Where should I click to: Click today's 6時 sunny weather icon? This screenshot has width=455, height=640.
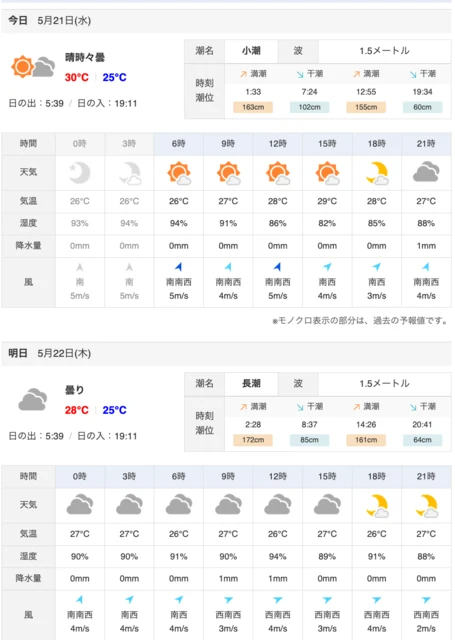(x=179, y=173)
